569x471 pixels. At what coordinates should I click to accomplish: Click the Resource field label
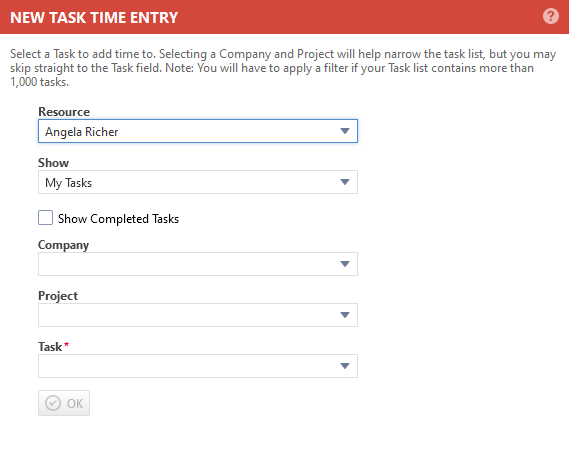point(64,112)
